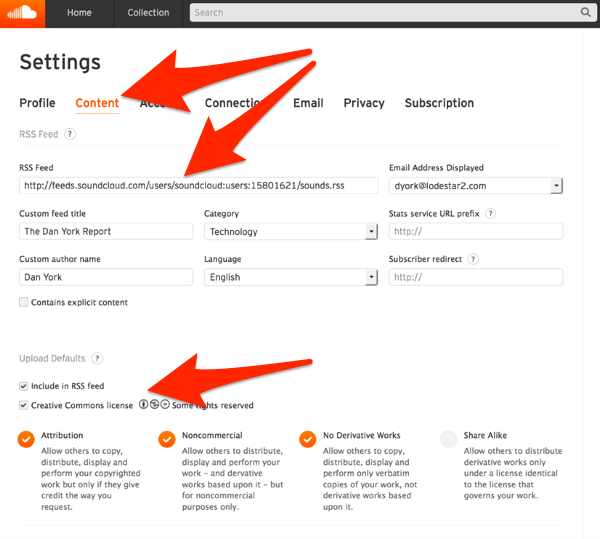Open Subscriber redirect help icon
The image size is (600, 539).
[x=472, y=259]
